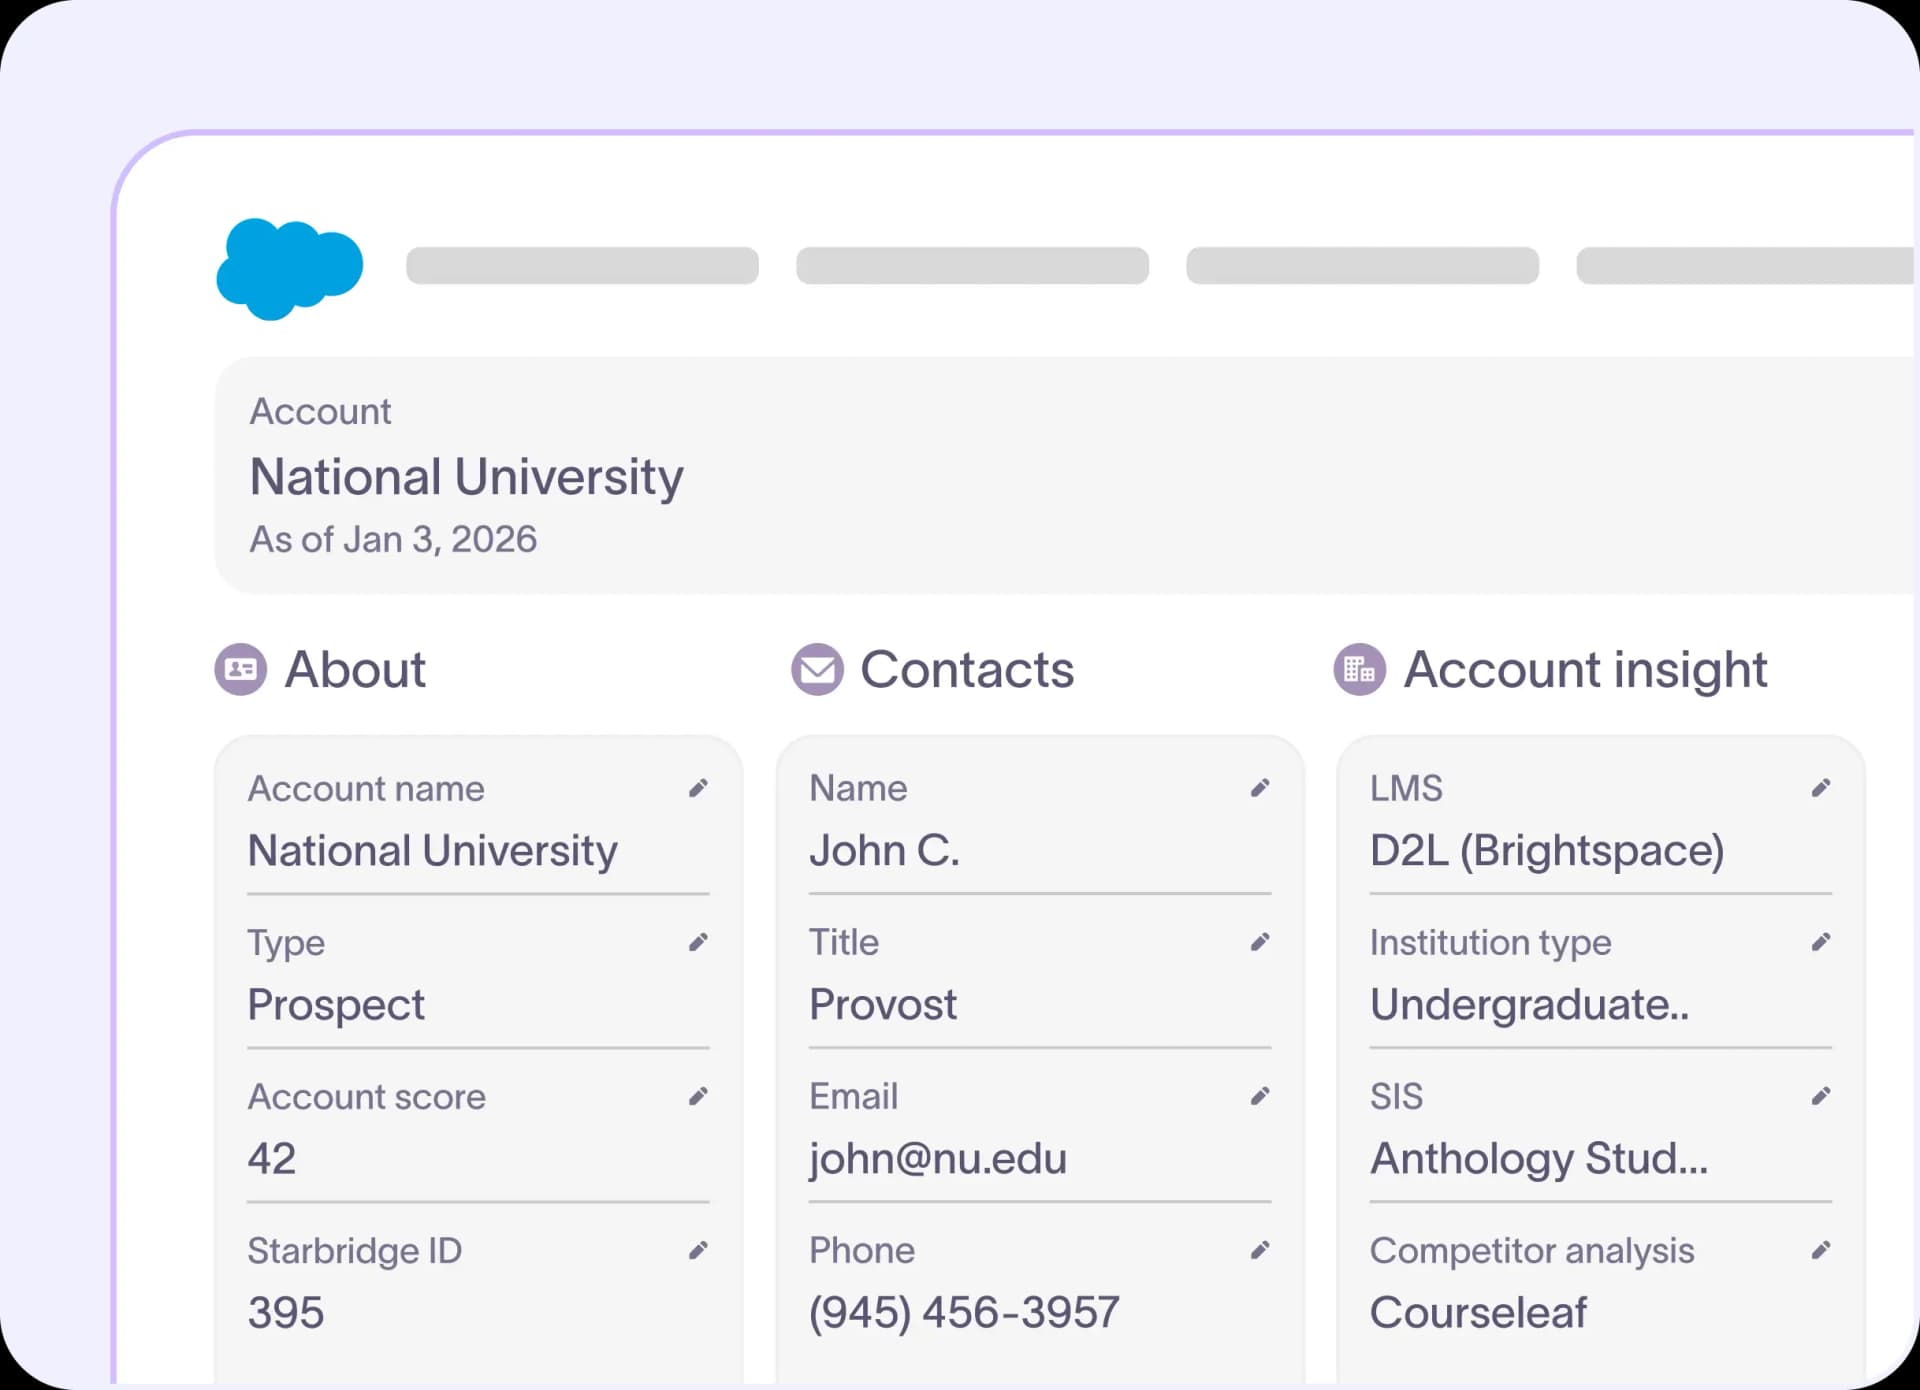Edit the LMS field pencil icon

pyautogui.click(x=1821, y=789)
